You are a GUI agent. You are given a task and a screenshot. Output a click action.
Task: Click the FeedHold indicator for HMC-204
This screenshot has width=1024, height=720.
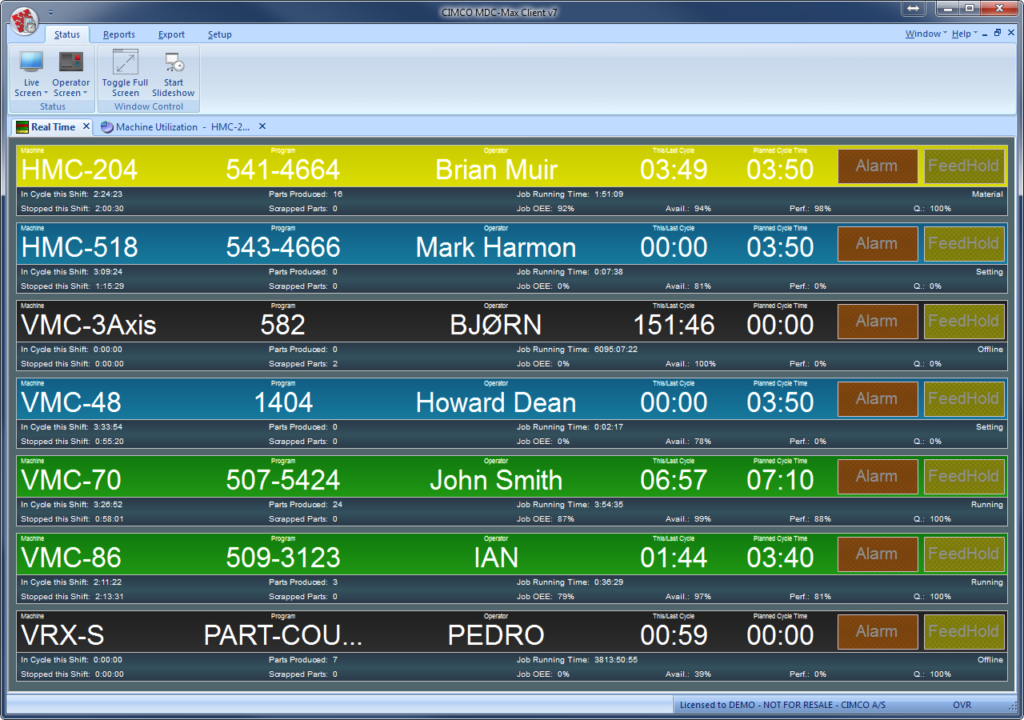click(x=964, y=166)
